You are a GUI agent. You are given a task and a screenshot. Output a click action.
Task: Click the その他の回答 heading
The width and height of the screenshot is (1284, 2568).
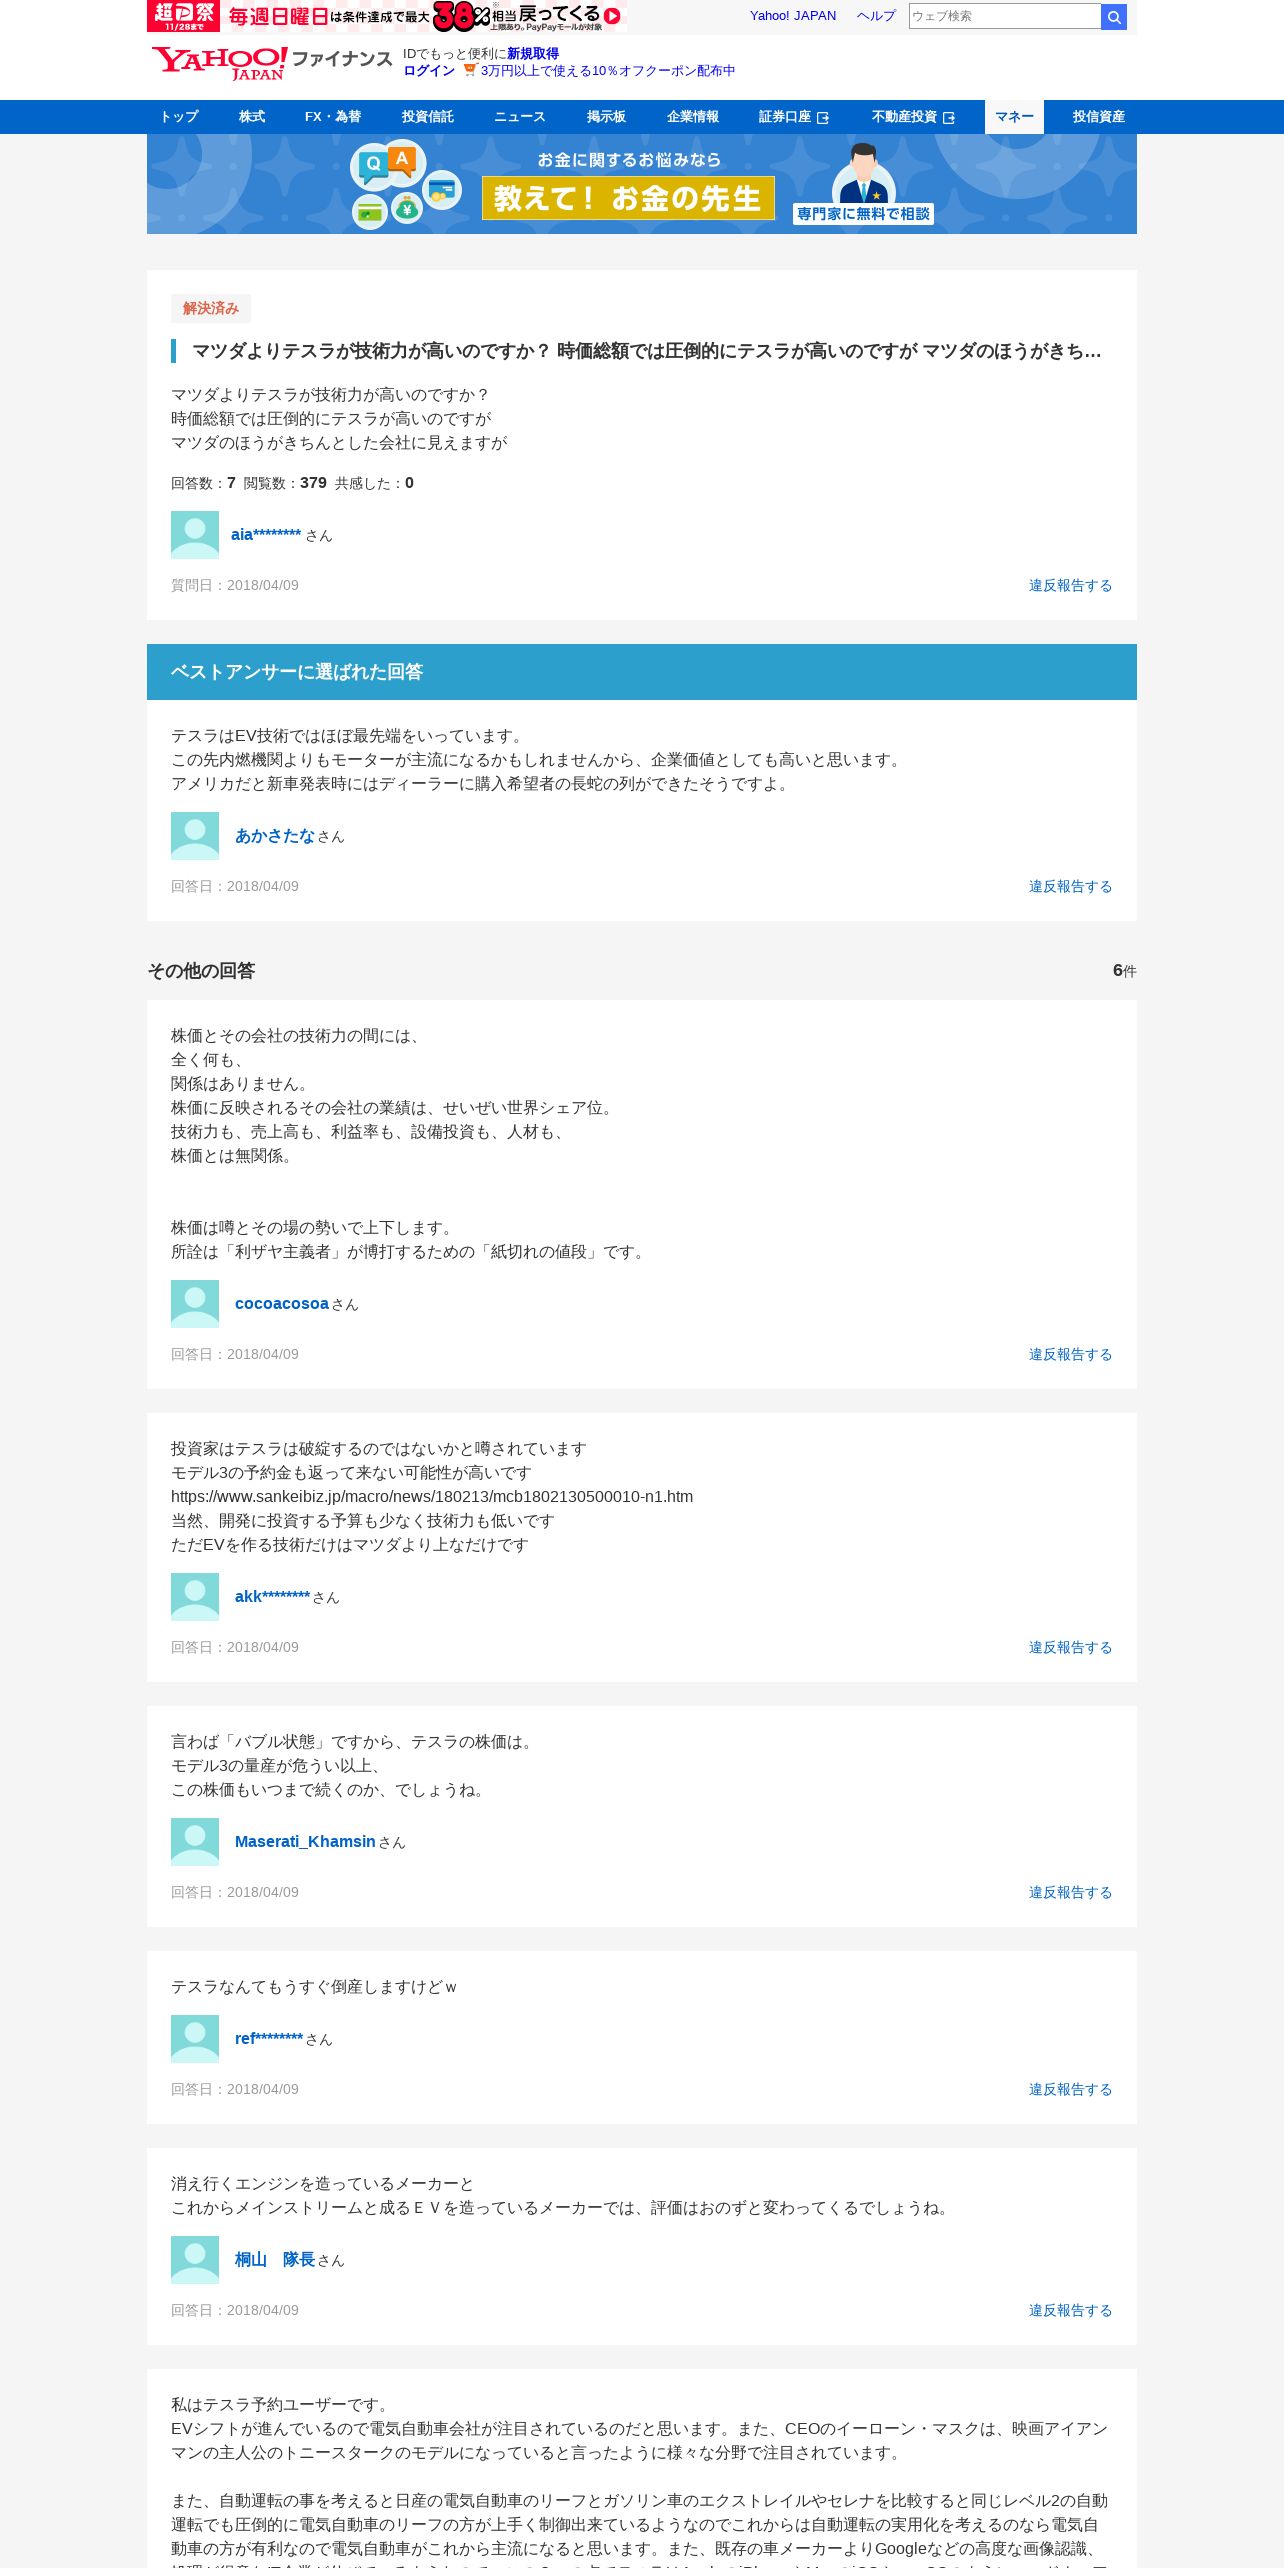click(x=201, y=971)
